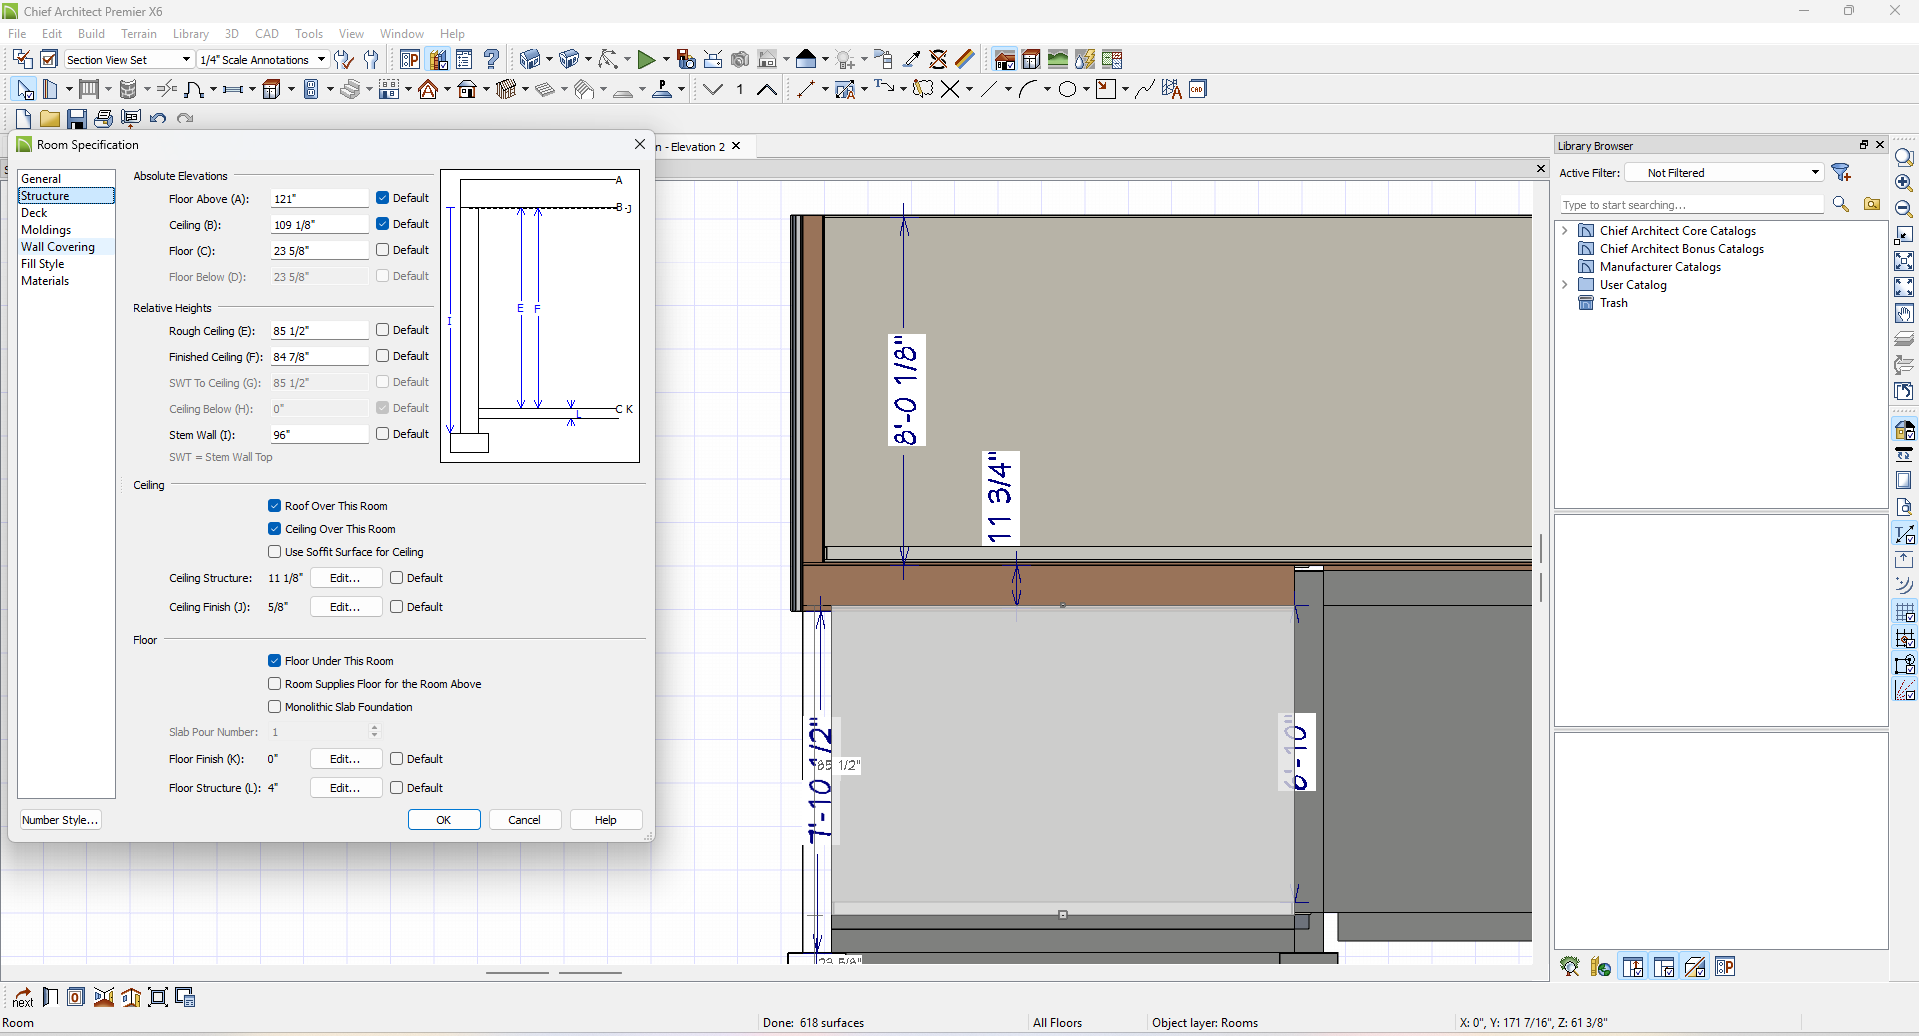1919x1036 pixels.
Task: Enable Monolithic Slab Foundation checkbox
Action: click(274, 707)
